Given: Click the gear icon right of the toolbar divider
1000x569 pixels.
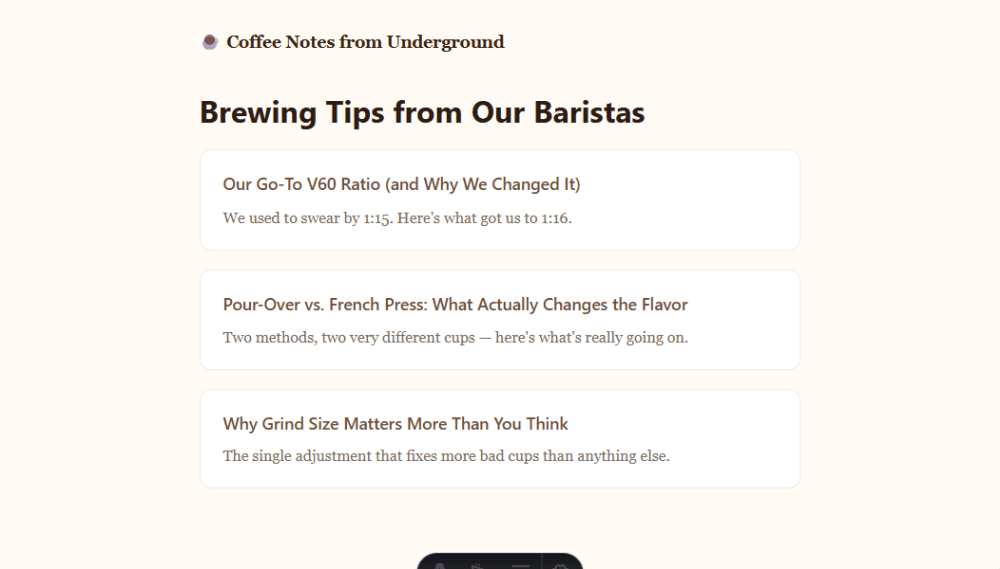Looking at the screenshot, I should coord(560,565).
